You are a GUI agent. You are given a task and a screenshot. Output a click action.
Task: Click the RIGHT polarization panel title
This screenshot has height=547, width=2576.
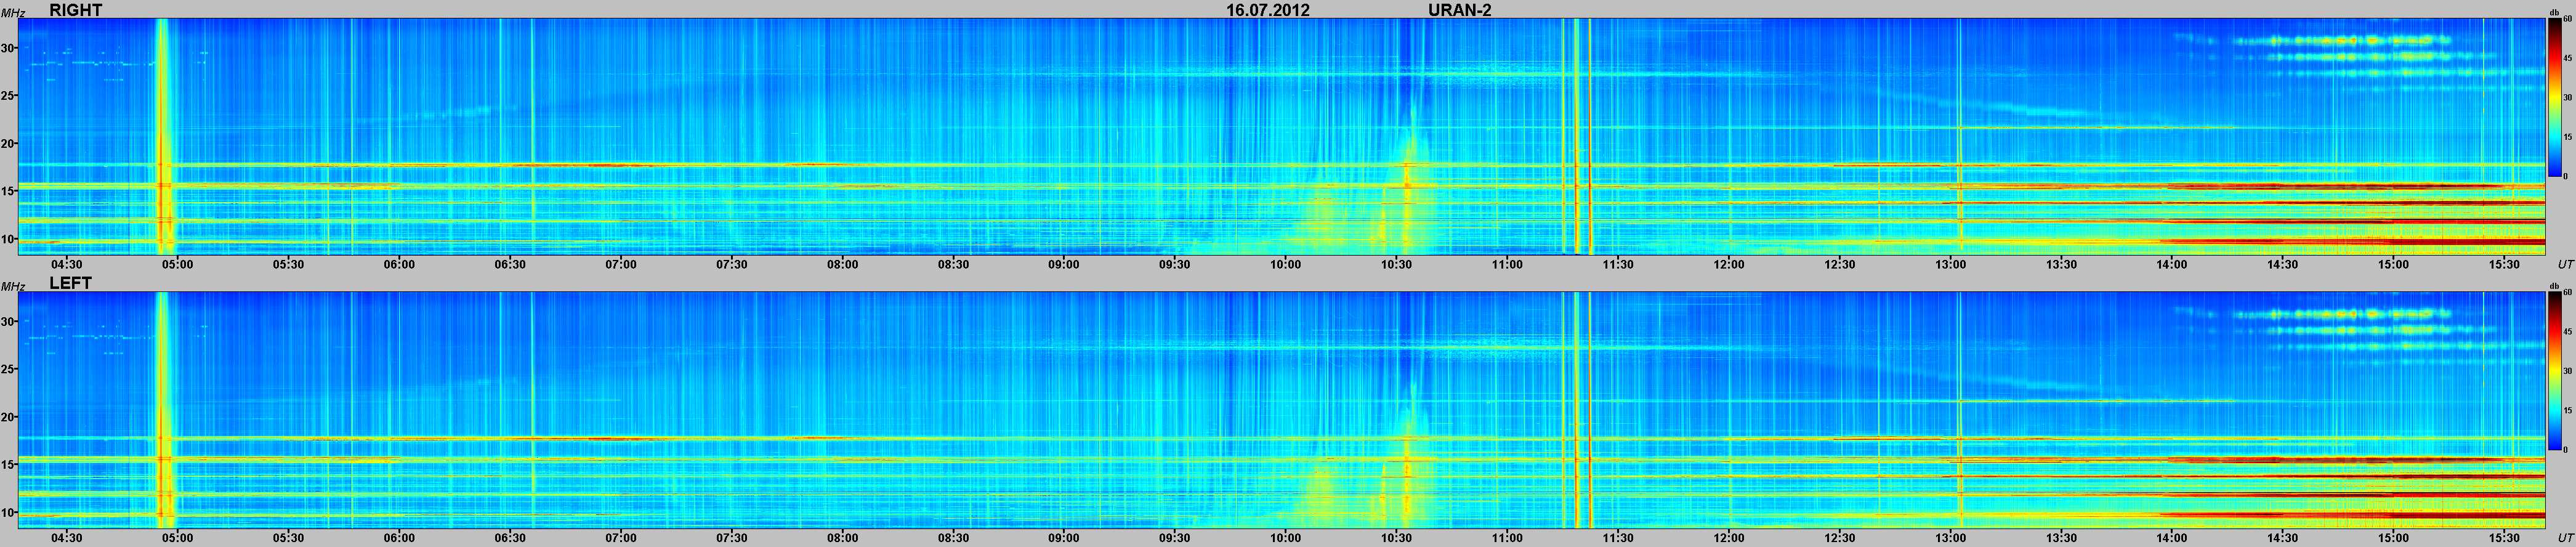[75, 10]
